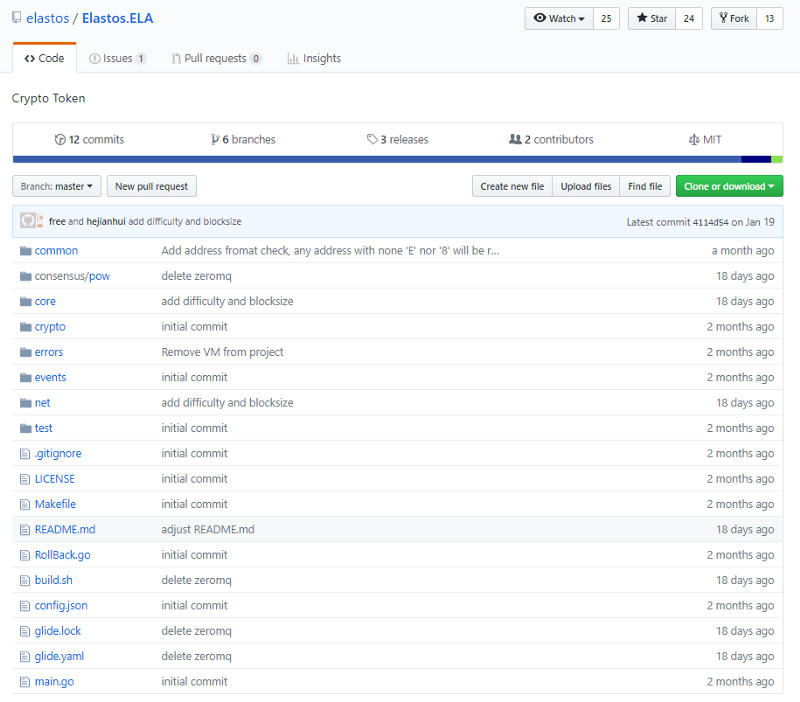Screen dimensions: 800x702
Task: Open the 12 commits link
Action: point(89,139)
